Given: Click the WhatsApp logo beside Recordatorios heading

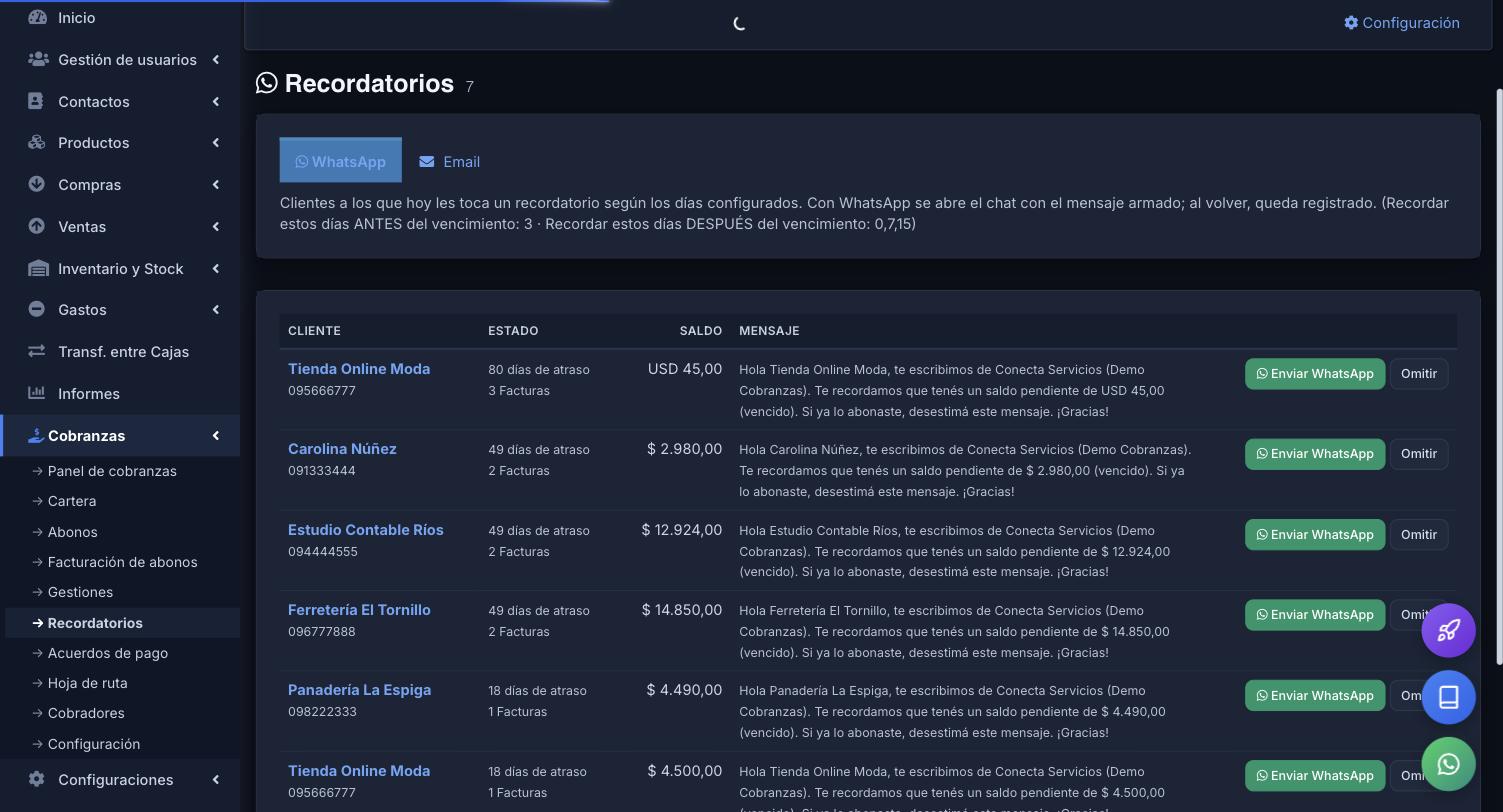Looking at the screenshot, I should point(267,83).
